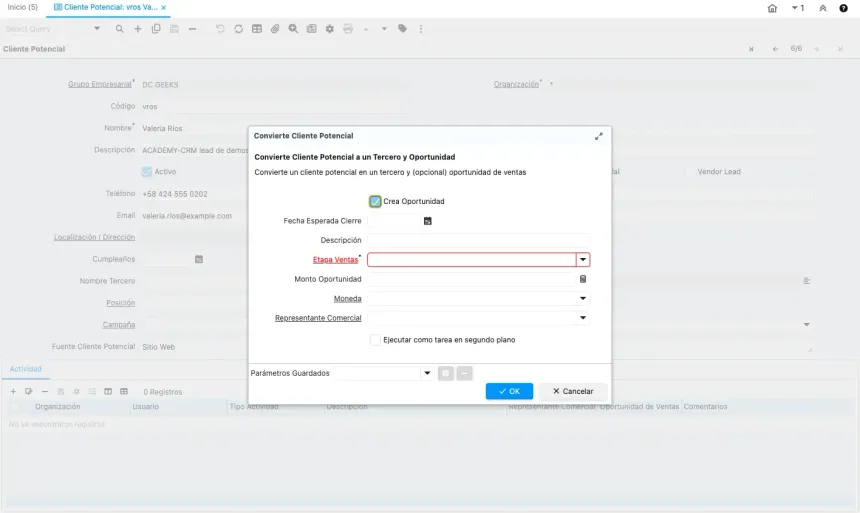Click the new record plus icon in main toolbar
Image resolution: width=860 pixels, height=513 pixels.
138,29
